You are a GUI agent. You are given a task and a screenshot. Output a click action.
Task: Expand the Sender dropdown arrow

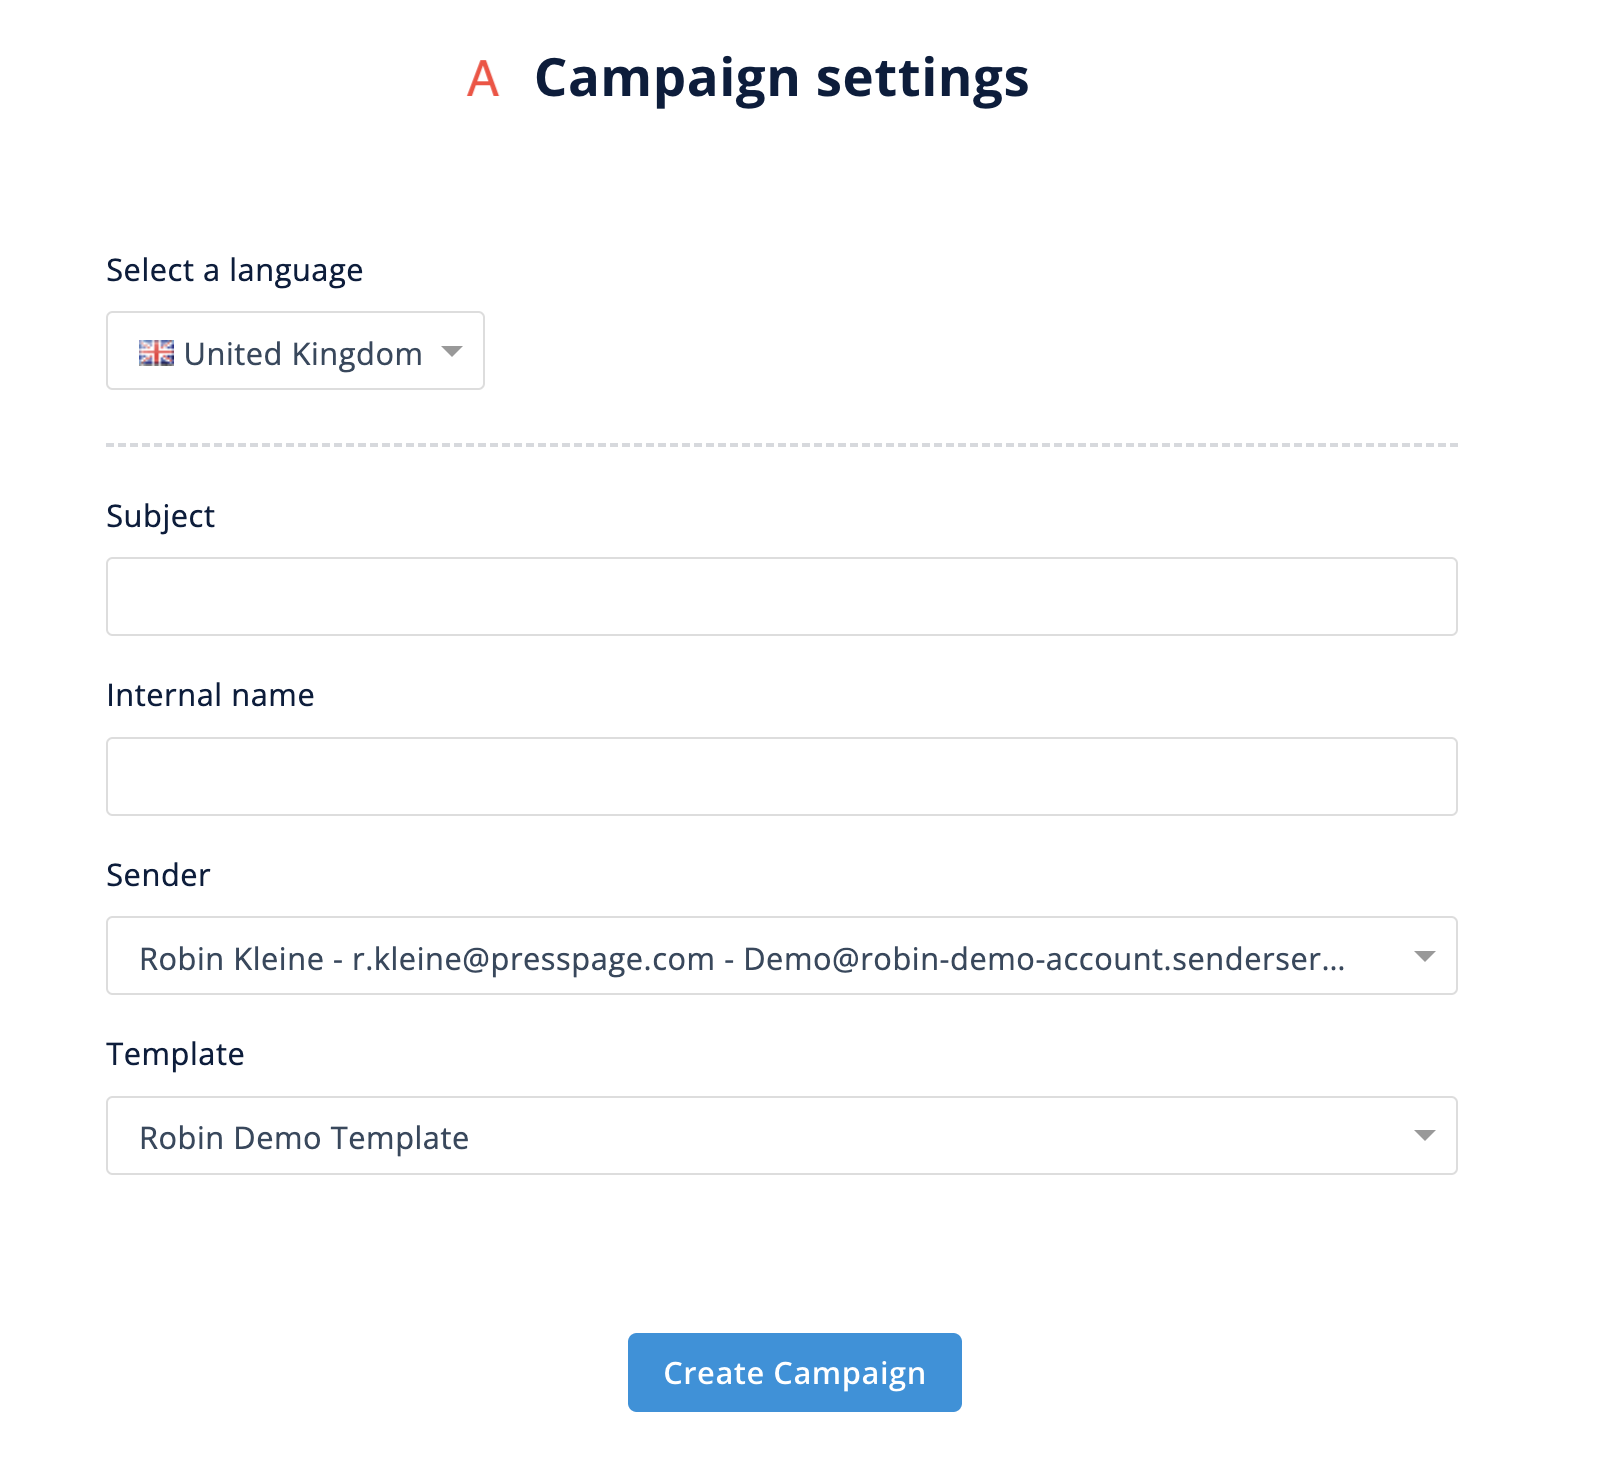coord(1425,957)
